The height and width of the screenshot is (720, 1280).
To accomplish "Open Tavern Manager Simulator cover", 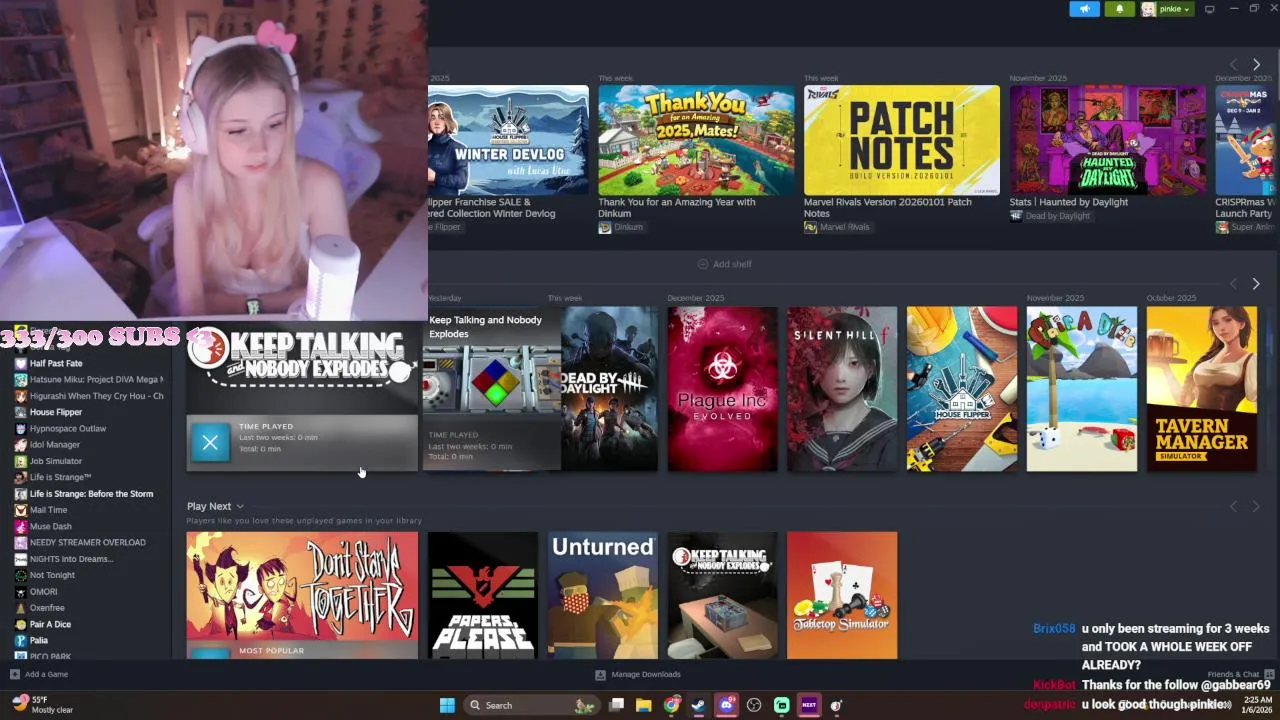I will pos(1202,389).
